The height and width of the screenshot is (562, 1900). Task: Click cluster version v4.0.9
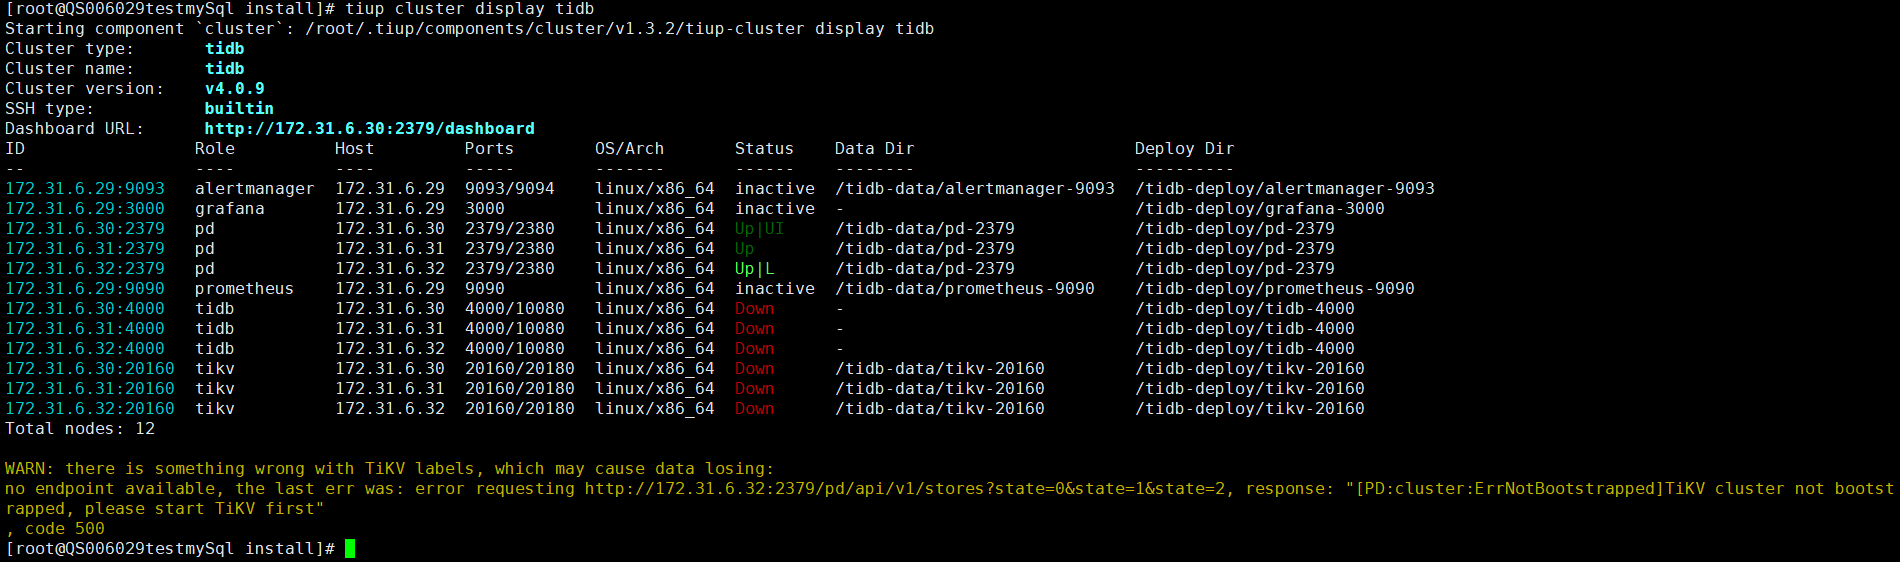click(235, 89)
